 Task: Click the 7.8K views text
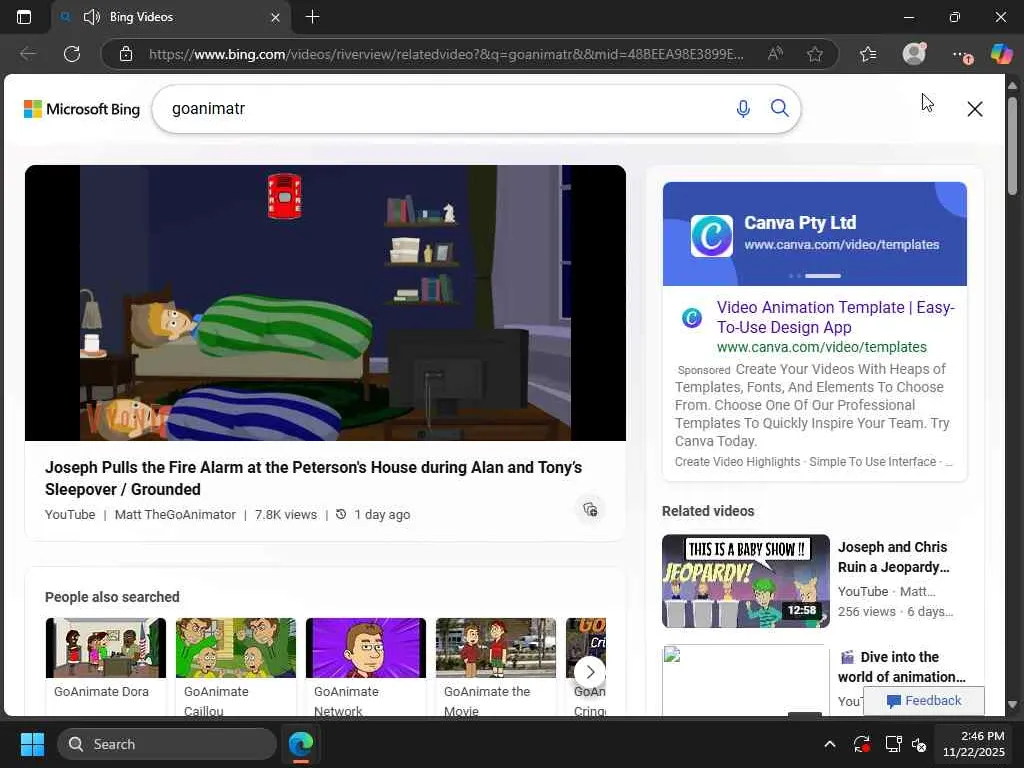[285, 515]
